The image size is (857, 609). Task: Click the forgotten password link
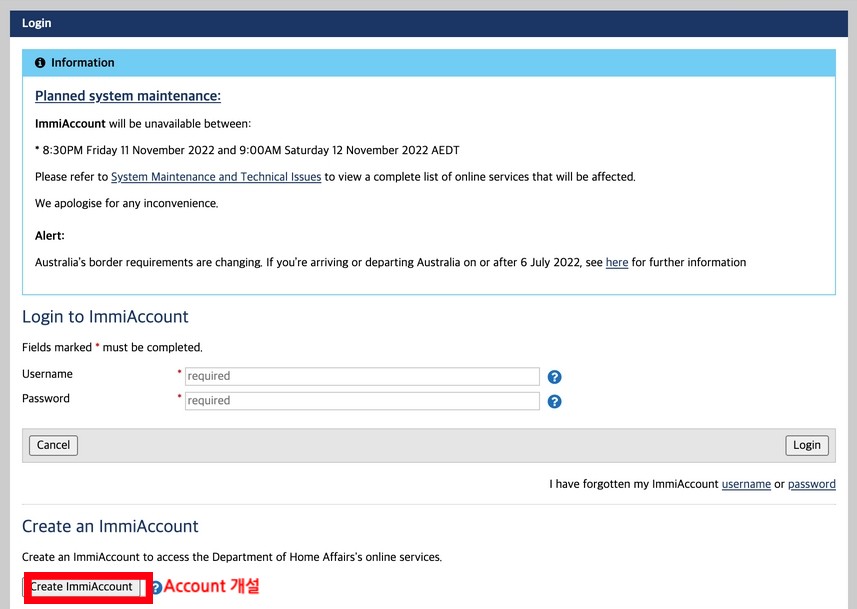click(x=812, y=484)
